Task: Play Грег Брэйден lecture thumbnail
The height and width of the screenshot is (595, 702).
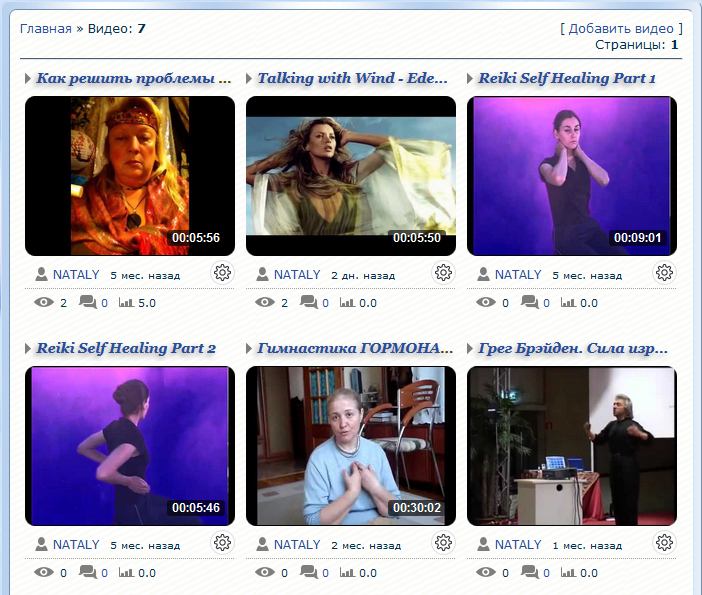Action: pos(572,446)
